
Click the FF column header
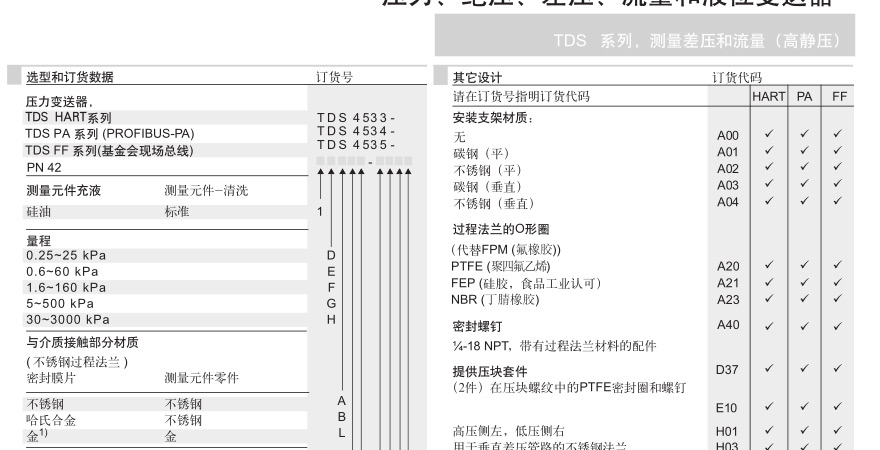[x=839, y=97]
